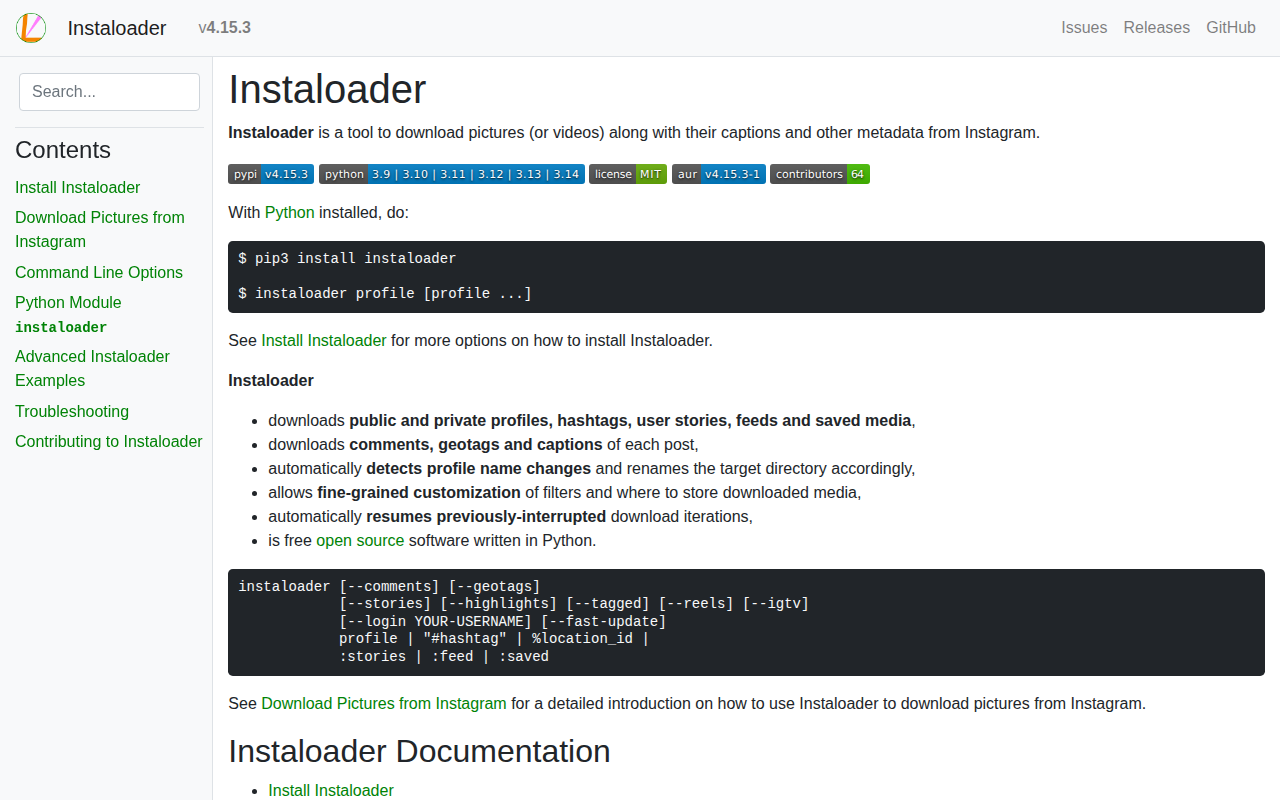Focus the Search input field
Viewport: 1280px width, 800px height.
point(109,91)
